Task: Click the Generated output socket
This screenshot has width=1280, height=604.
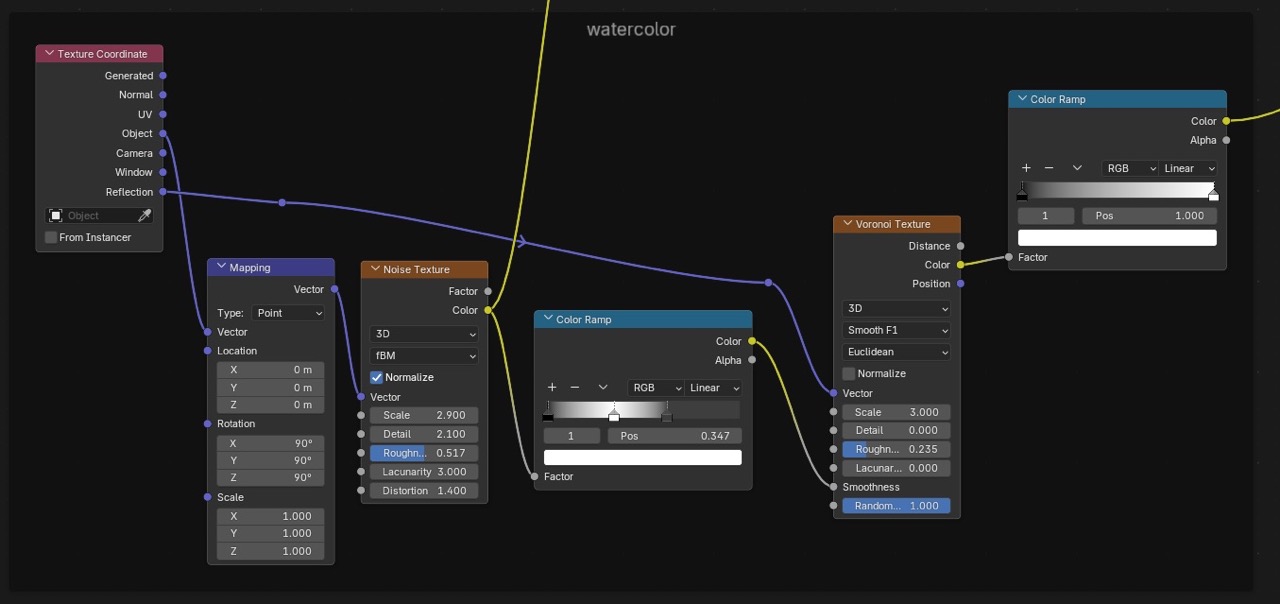Action: coord(163,76)
